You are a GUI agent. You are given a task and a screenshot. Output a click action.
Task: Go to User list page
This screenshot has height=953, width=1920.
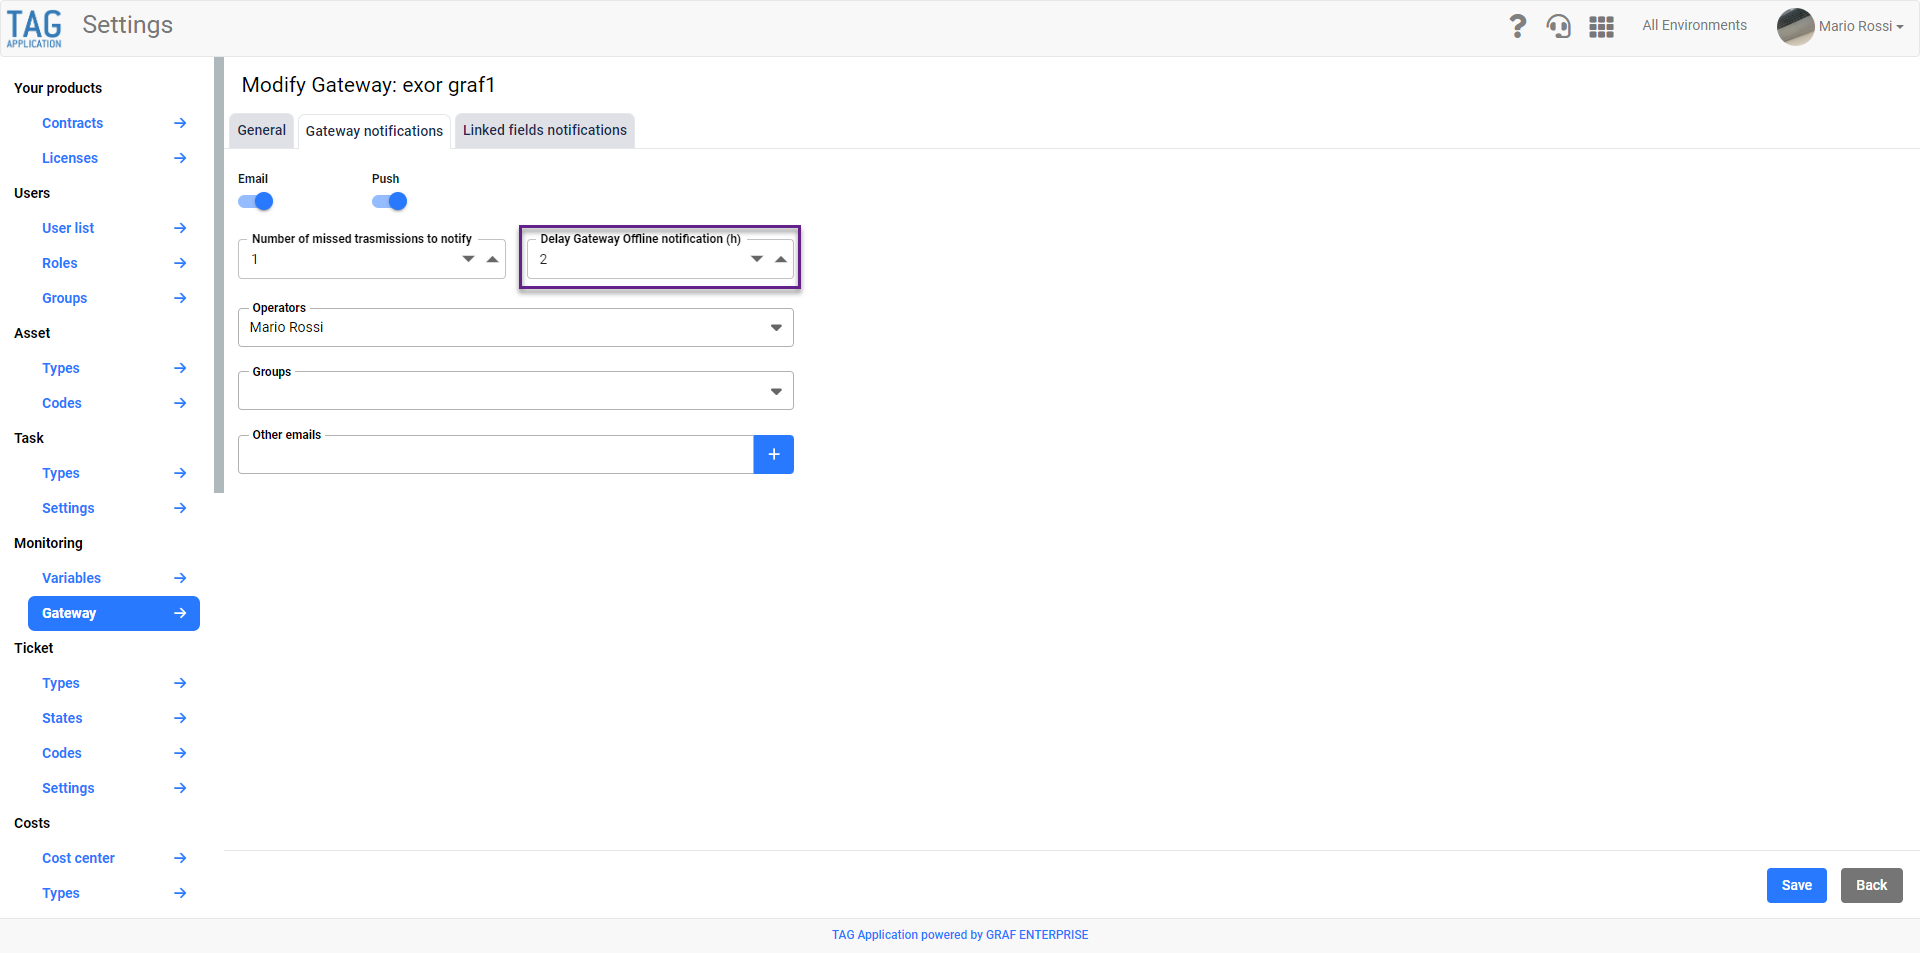point(68,228)
